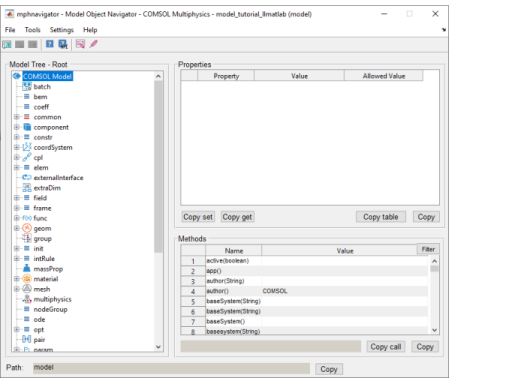Click the Allowed Value column header
This screenshot has width=512, height=378.
click(384, 76)
